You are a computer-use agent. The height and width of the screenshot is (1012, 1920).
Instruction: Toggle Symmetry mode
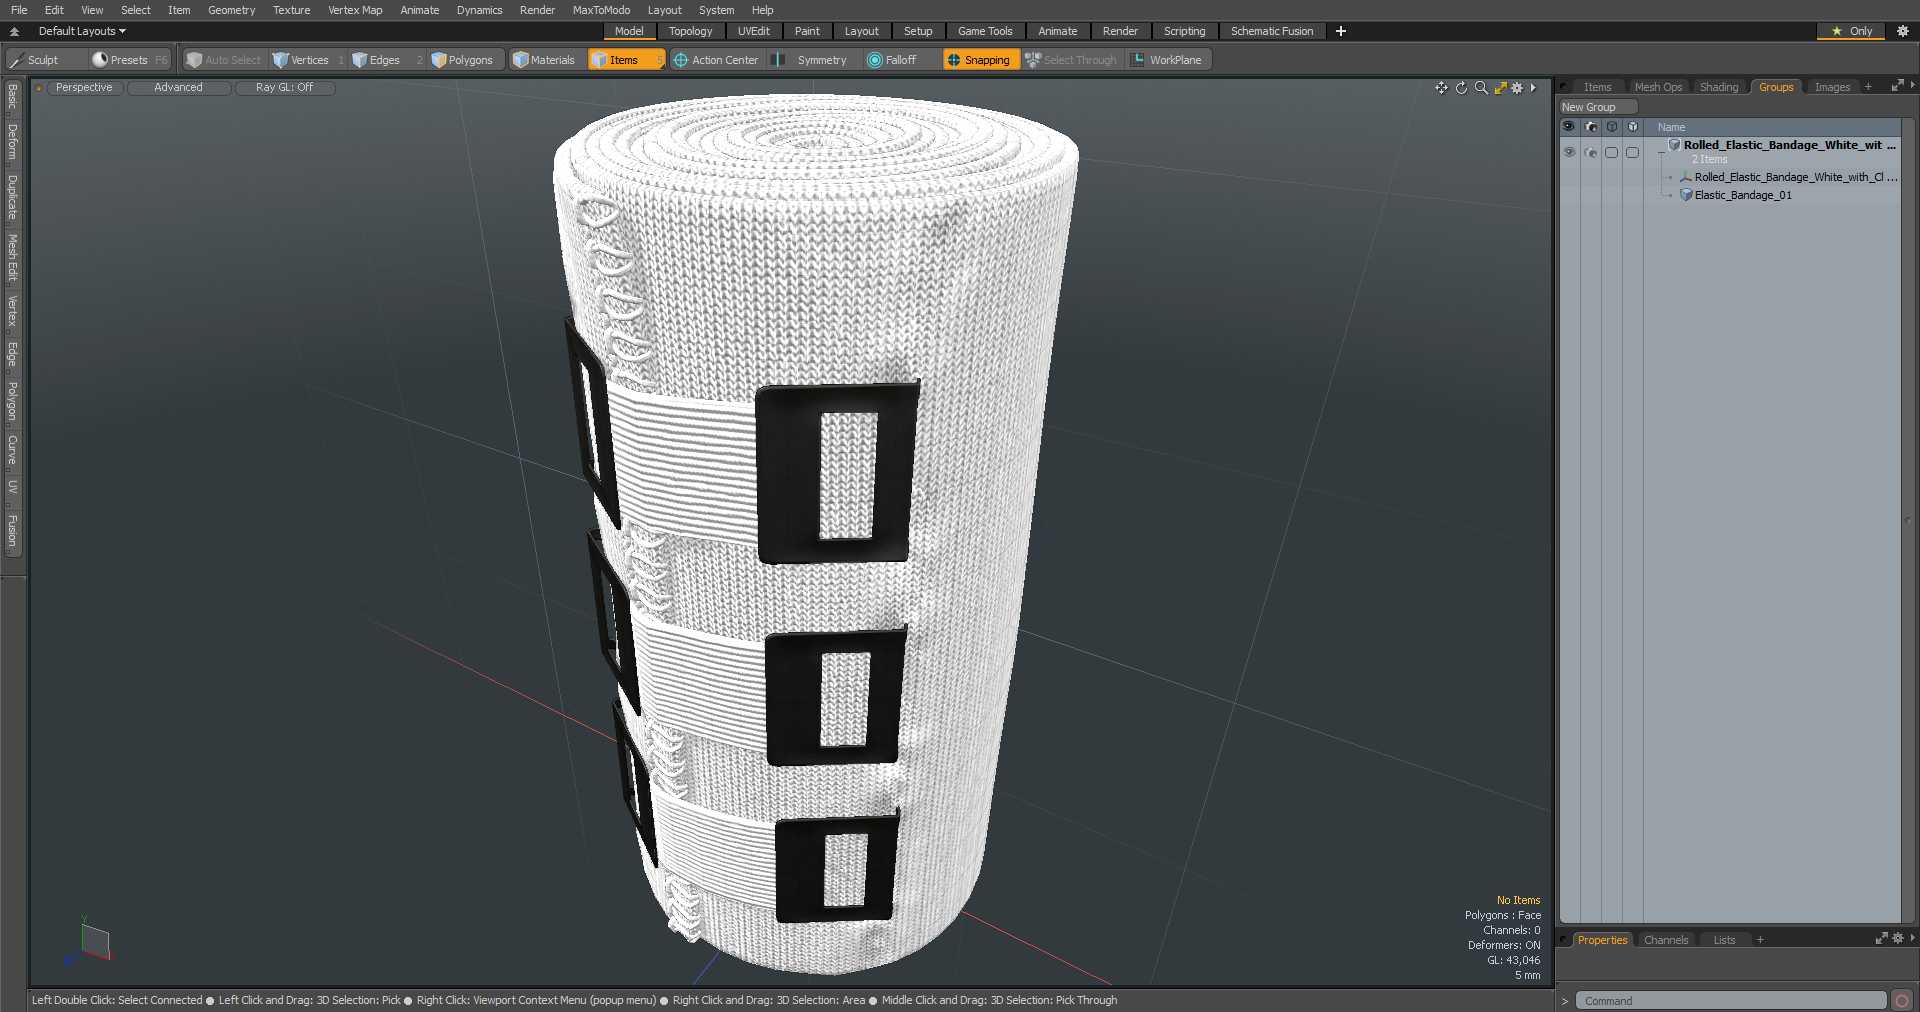(x=812, y=60)
